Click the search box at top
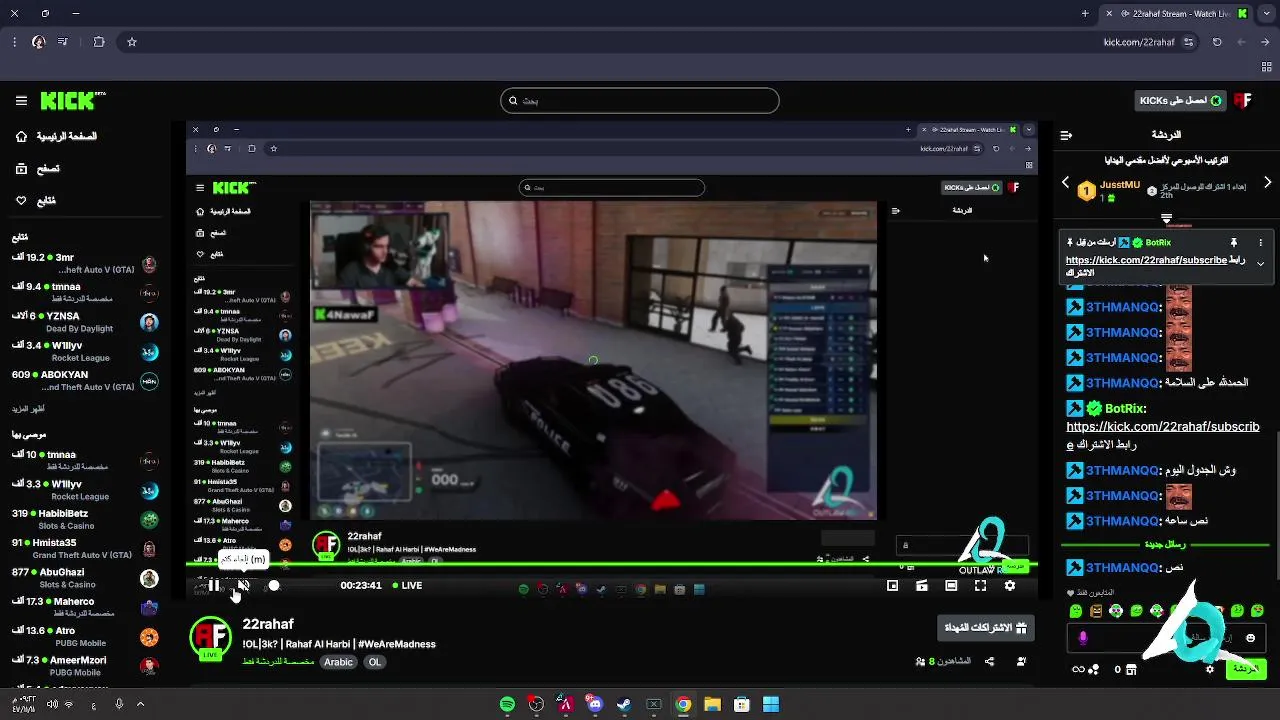 coord(639,100)
